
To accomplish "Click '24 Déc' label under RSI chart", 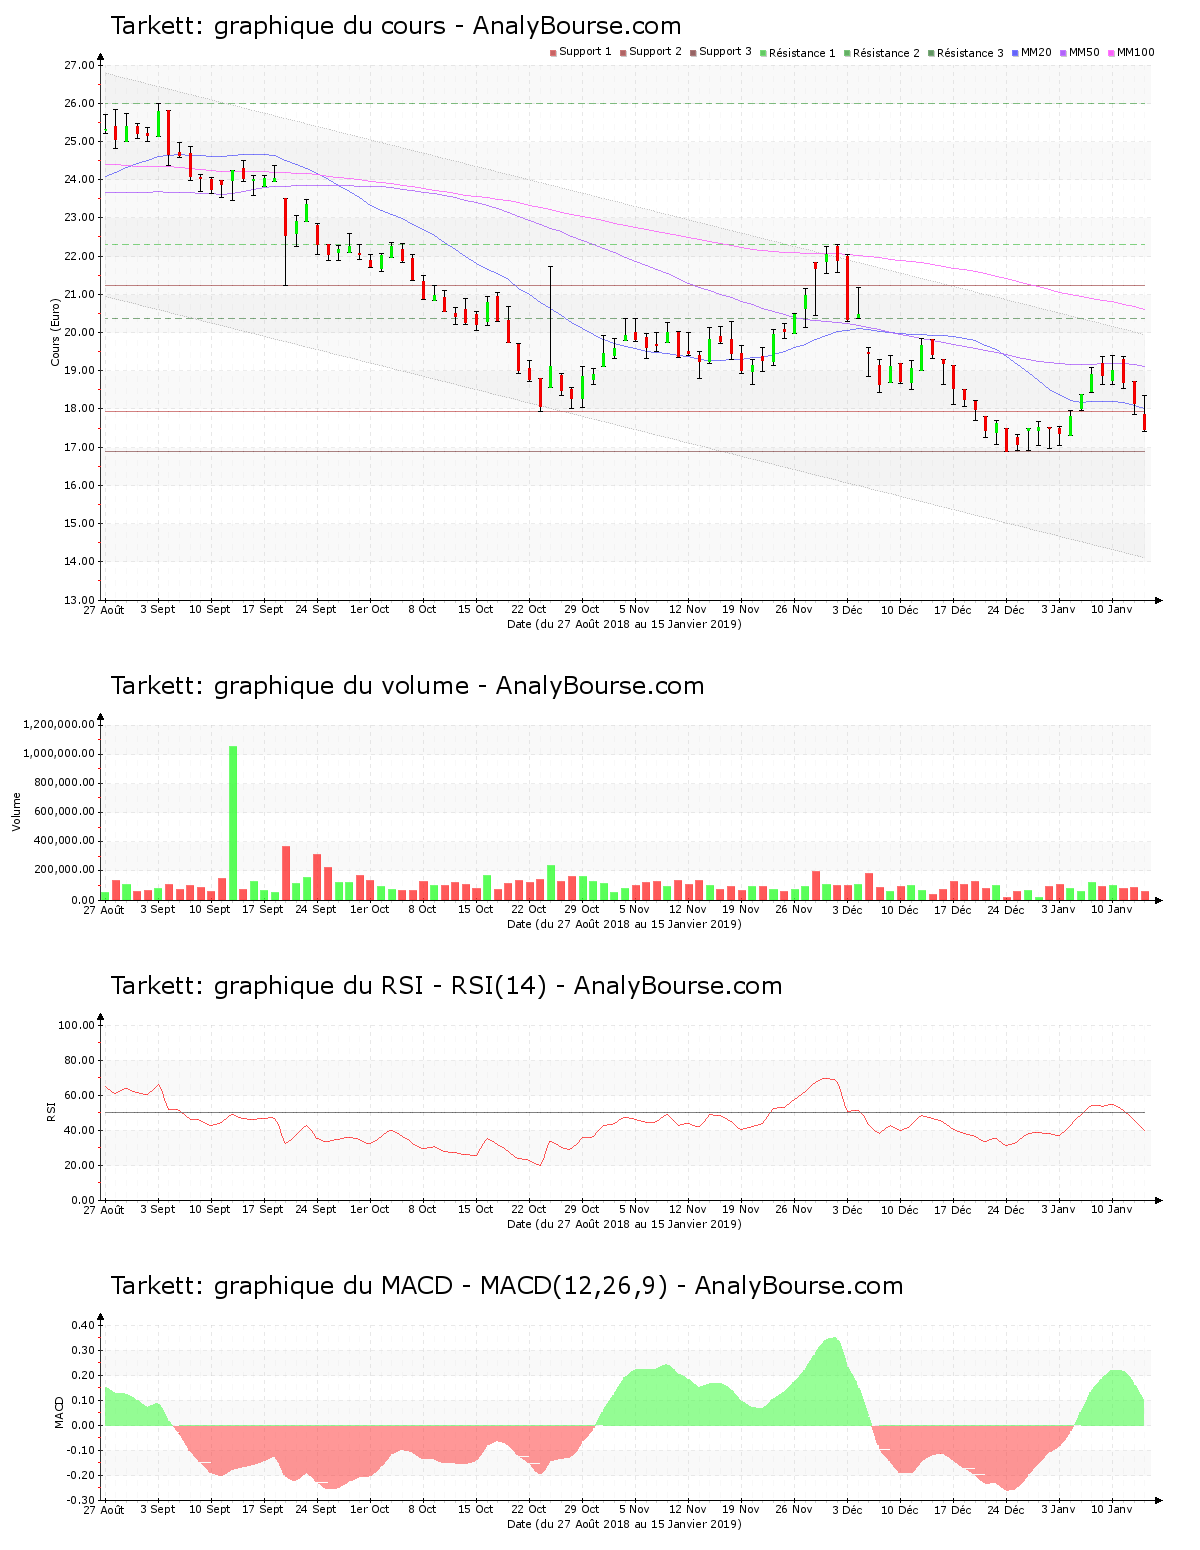I will (x=1006, y=1209).
